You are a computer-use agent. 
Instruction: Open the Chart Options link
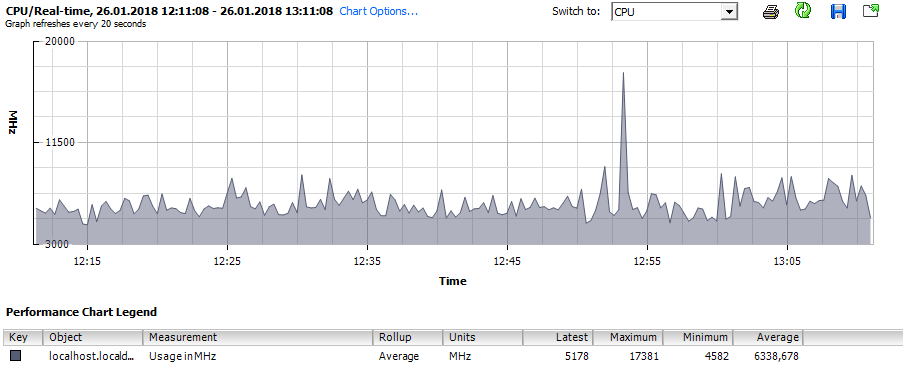(378, 11)
